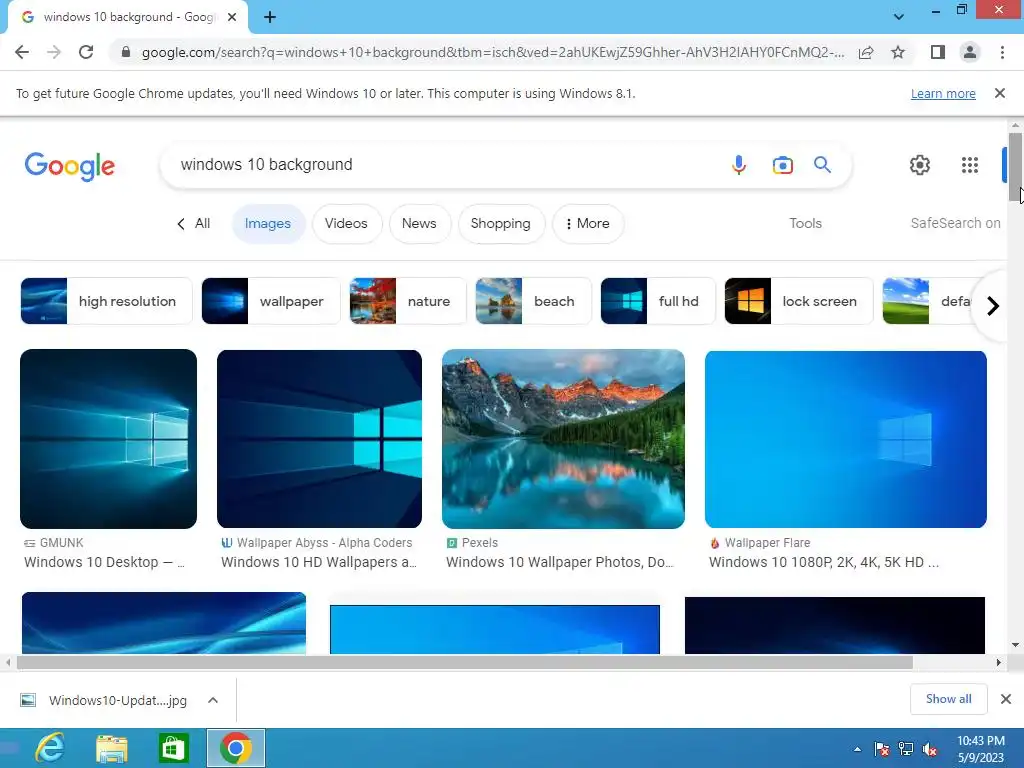1024x768 pixels.
Task: Go back to All results
Action: [193, 223]
